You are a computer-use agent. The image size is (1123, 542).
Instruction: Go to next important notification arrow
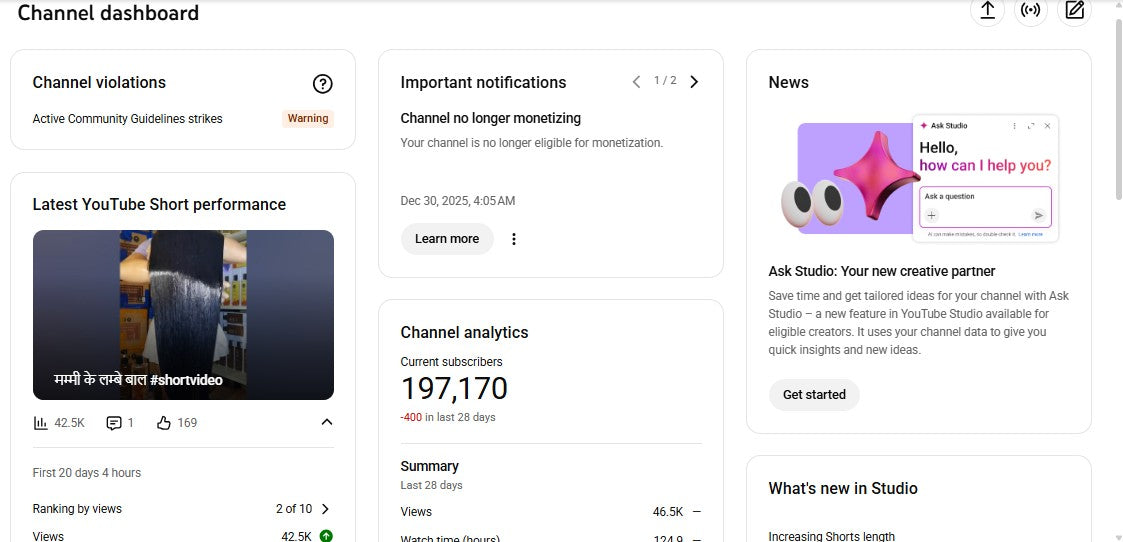[694, 82]
